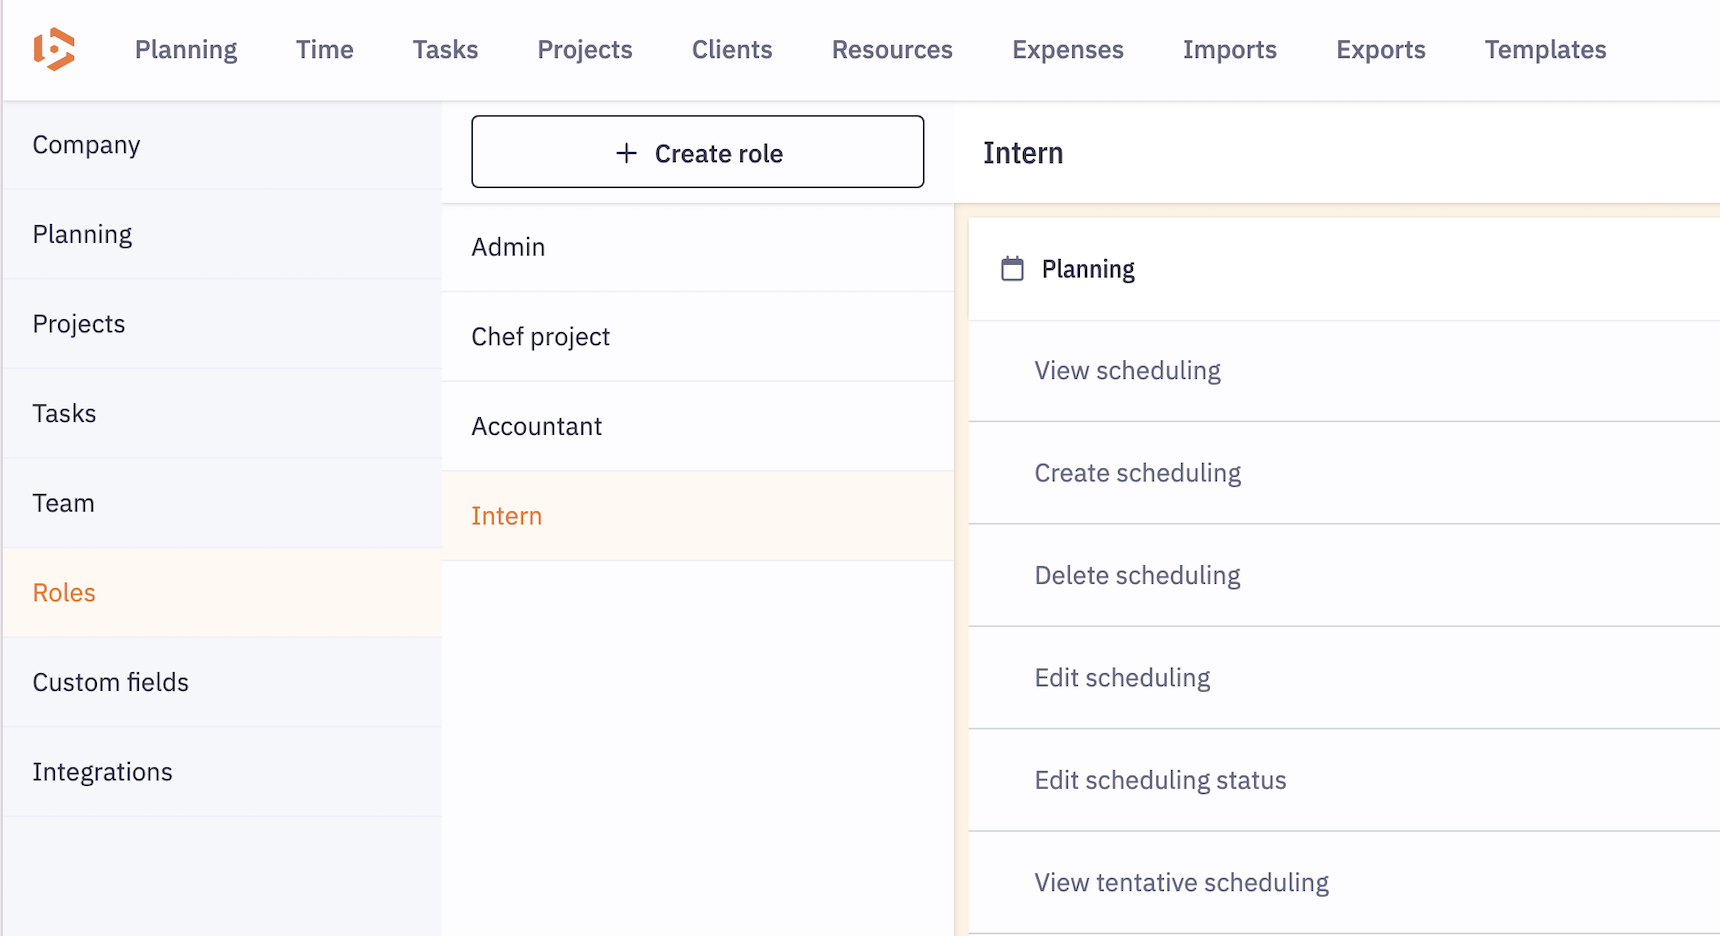1720x936 pixels.
Task: Click the Create role button
Action: tap(697, 152)
